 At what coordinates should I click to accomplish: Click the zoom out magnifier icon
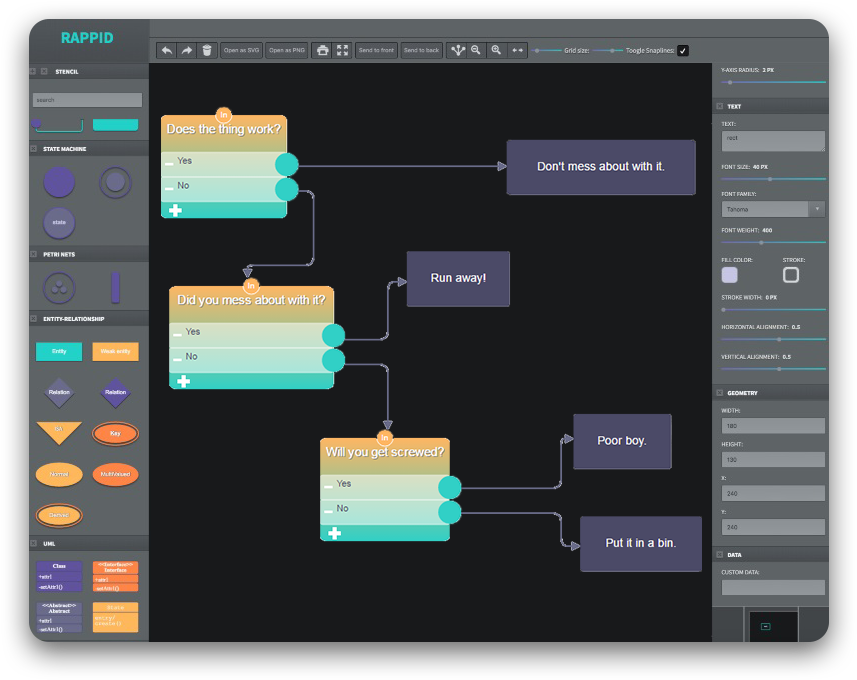coord(476,50)
